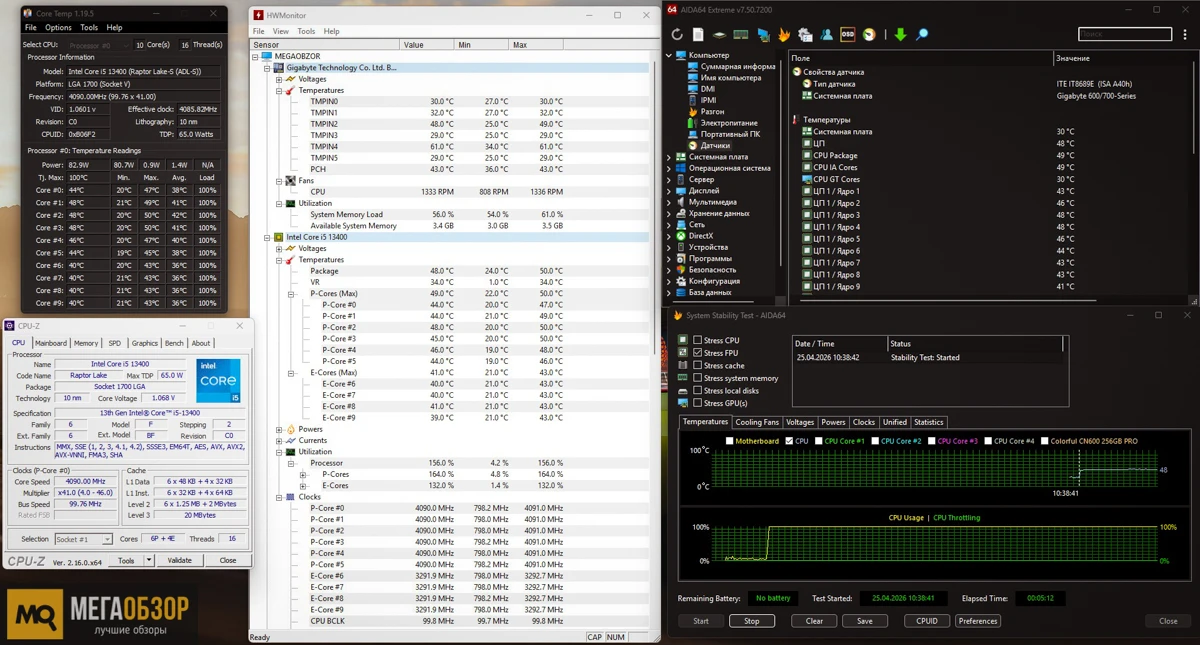
Task: Expand the Операционная система node in AIDA64
Action: [670, 168]
